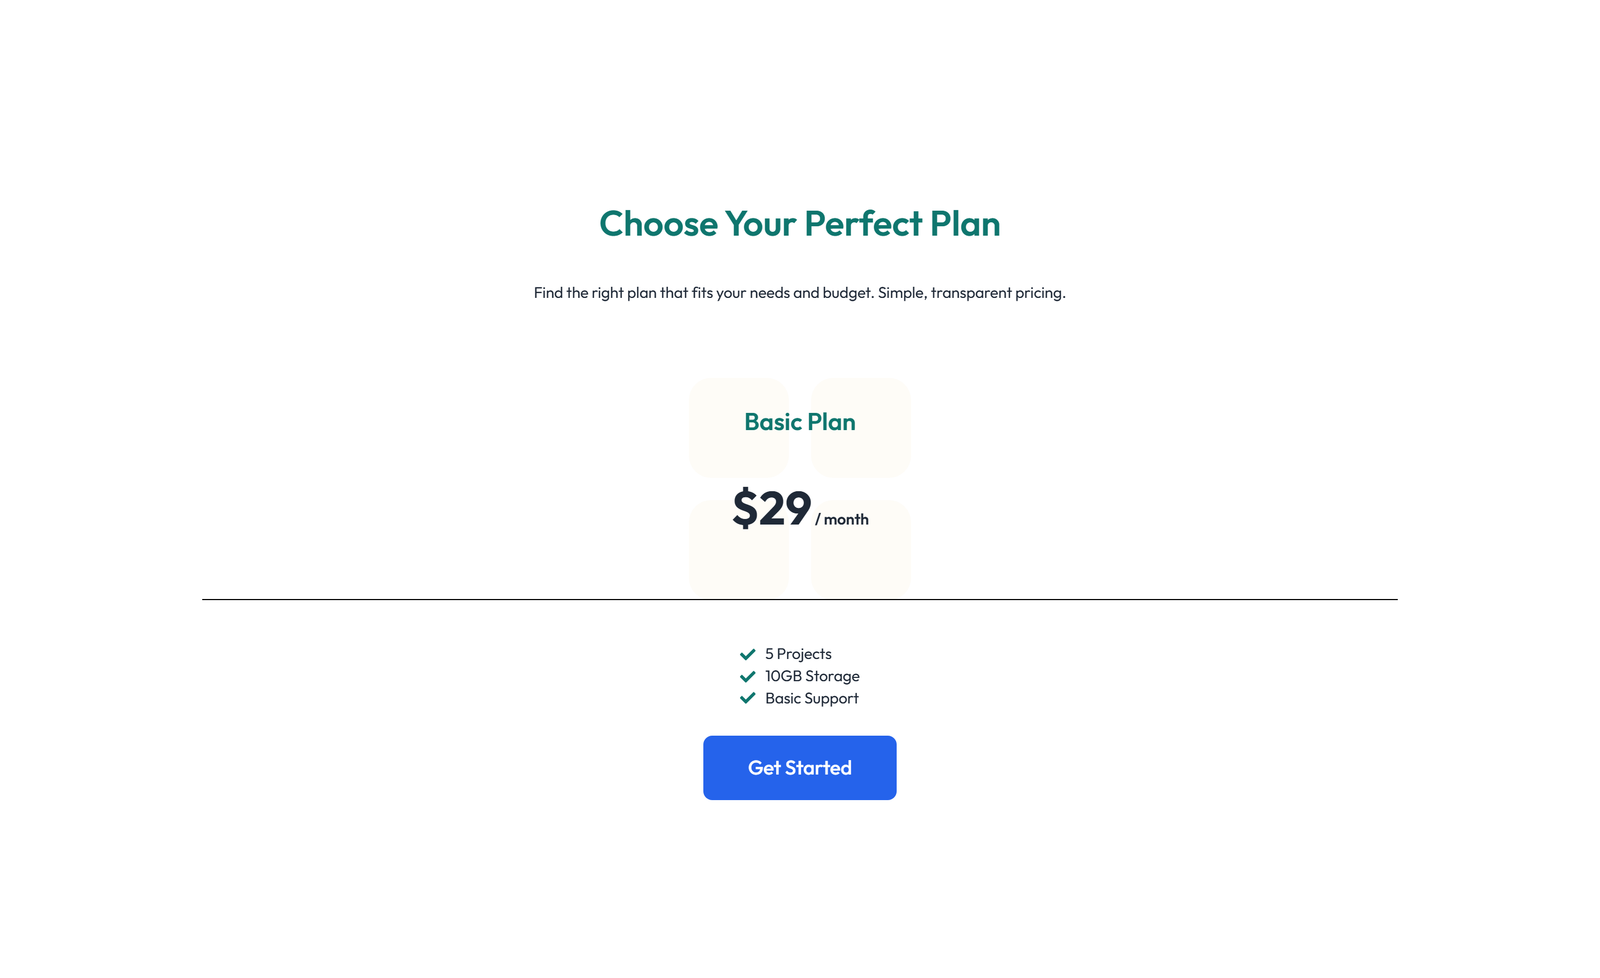Click the checkmark icon beside Basic Support
The height and width of the screenshot is (978, 1600).
(747, 698)
